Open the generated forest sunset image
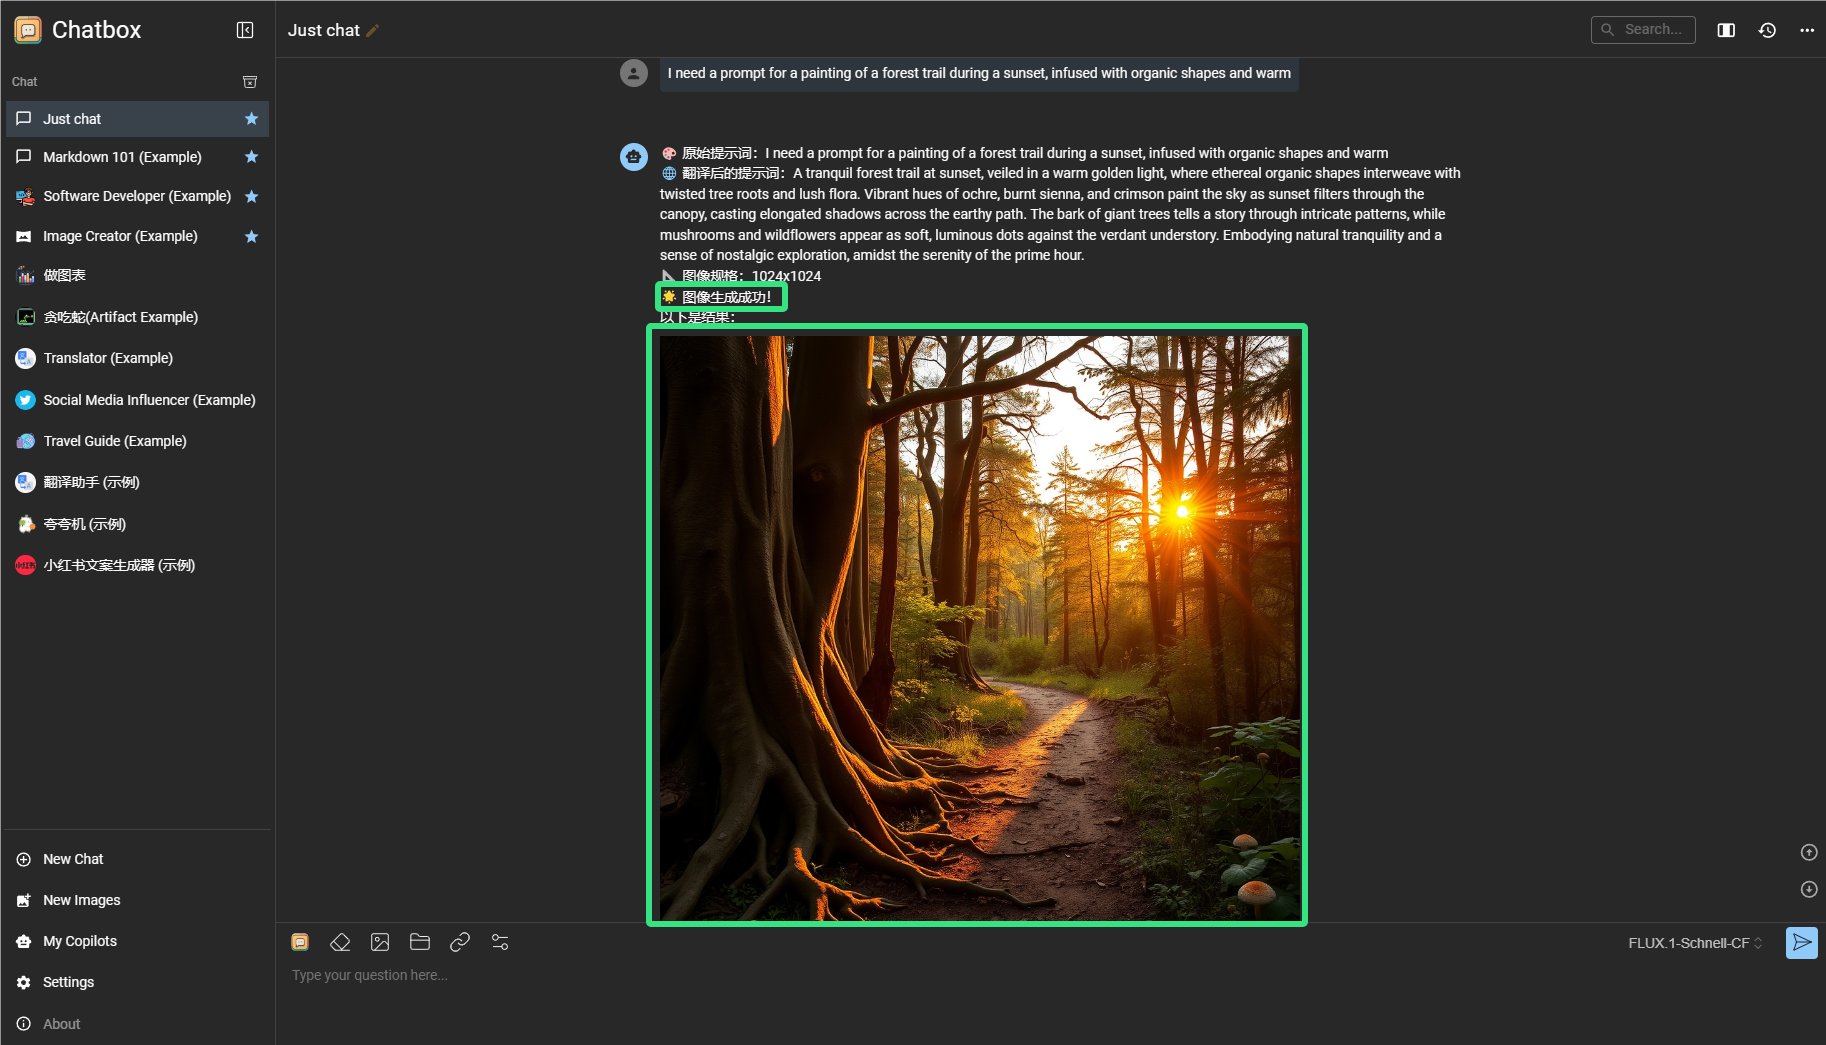 pos(979,627)
